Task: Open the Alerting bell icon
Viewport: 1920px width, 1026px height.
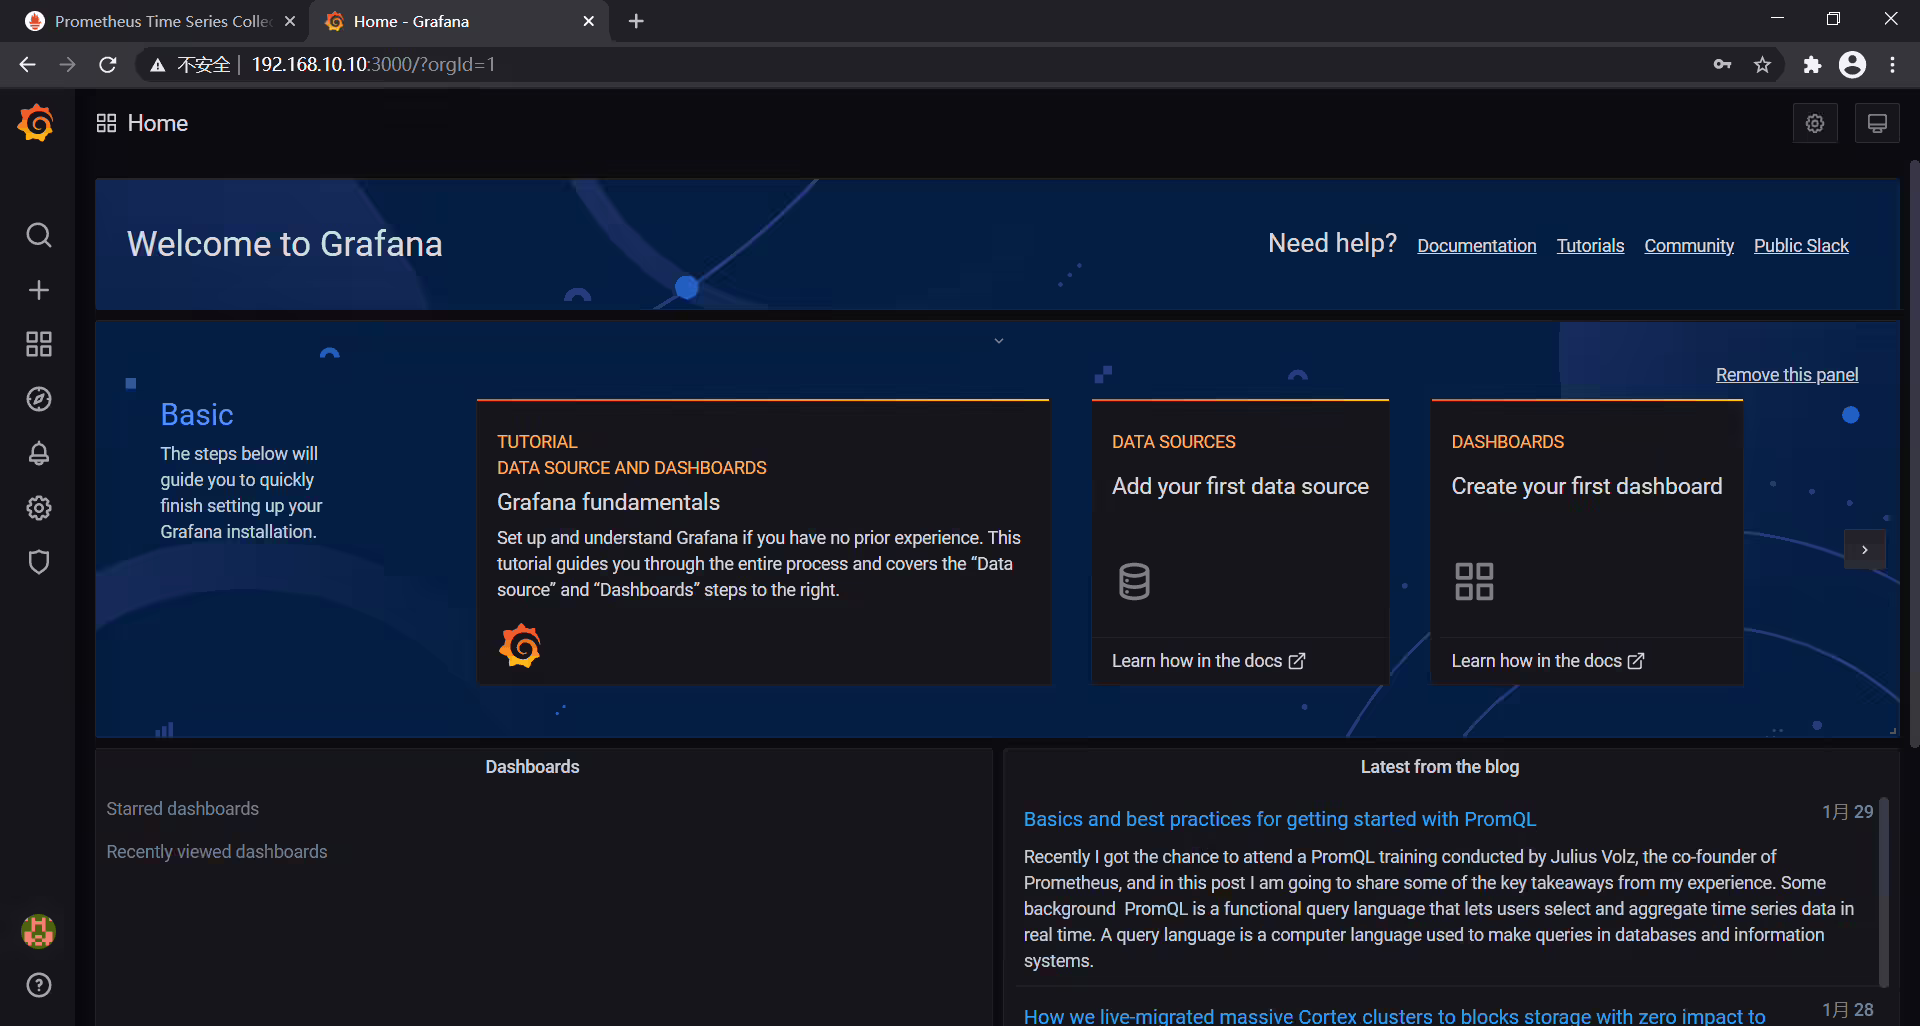Action: pos(39,453)
